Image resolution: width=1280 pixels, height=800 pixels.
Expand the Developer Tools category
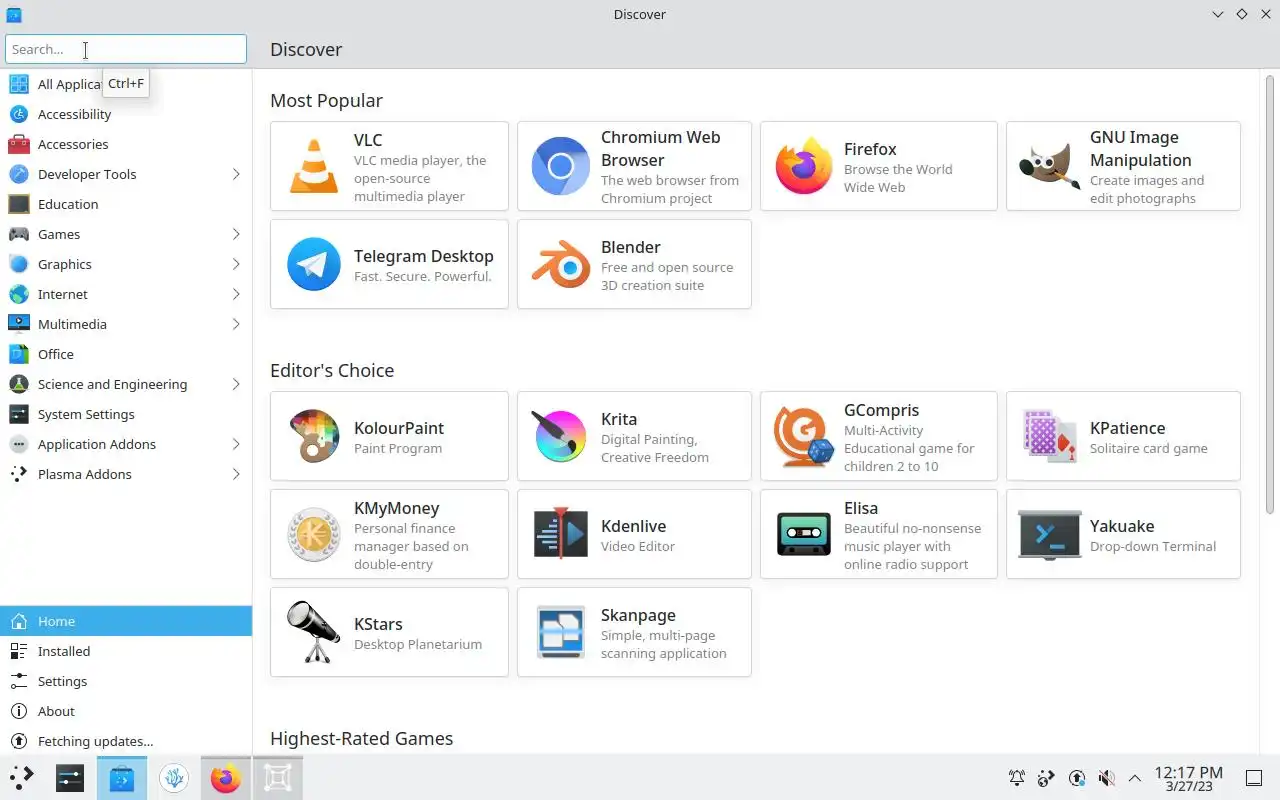tap(236, 174)
